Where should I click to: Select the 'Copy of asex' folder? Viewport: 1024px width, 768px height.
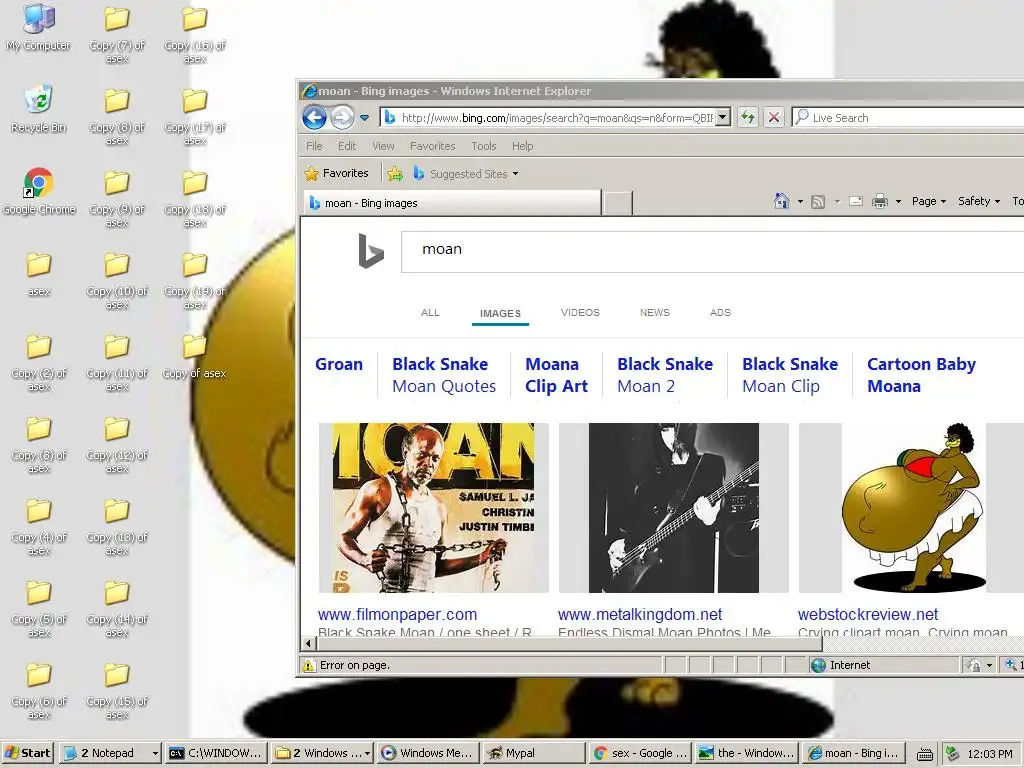pos(195,356)
